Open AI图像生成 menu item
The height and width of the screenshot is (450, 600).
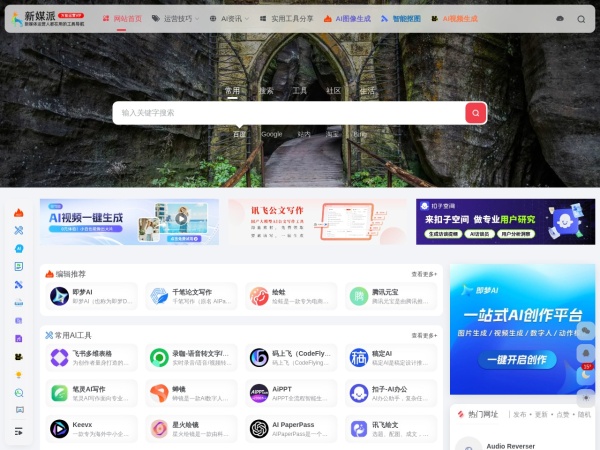coord(347,18)
